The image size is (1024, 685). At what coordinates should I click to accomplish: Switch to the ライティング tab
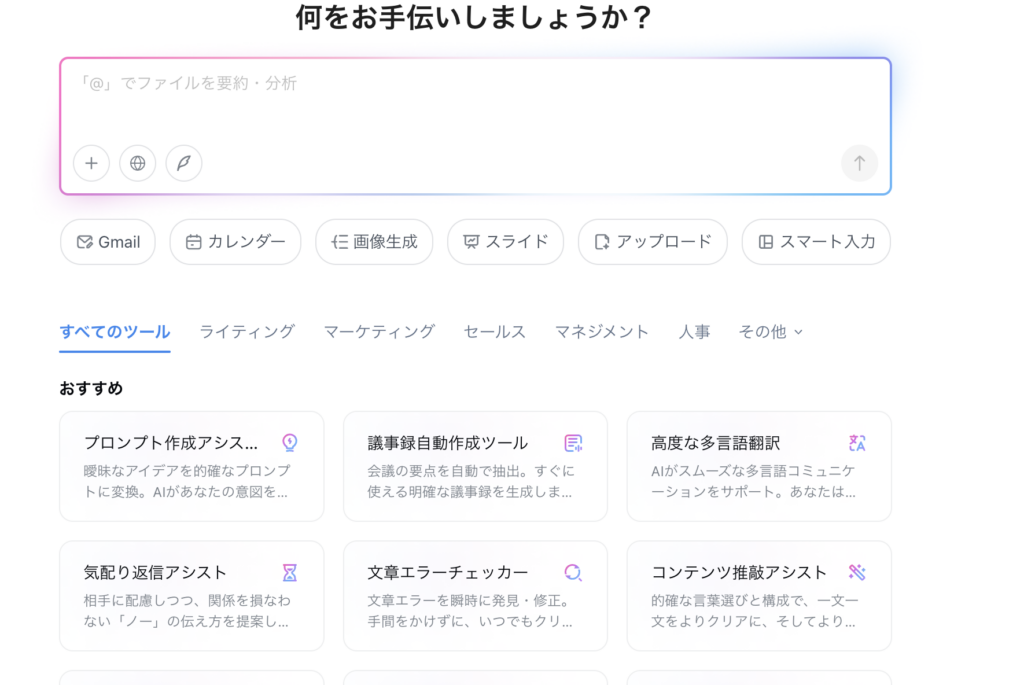click(247, 332)
